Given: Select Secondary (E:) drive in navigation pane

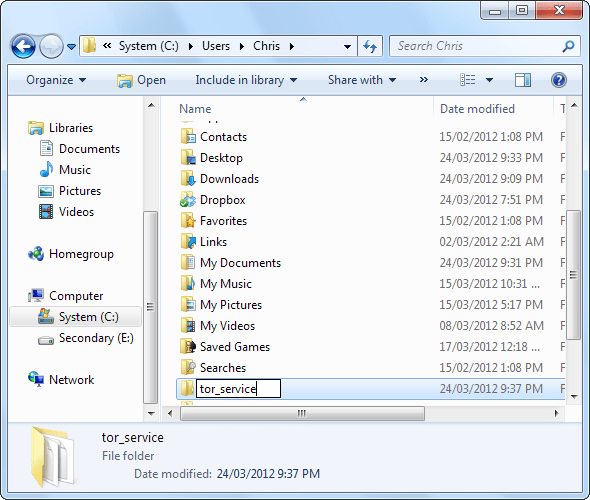Looking at the screenshot, I should click(85, 338).
